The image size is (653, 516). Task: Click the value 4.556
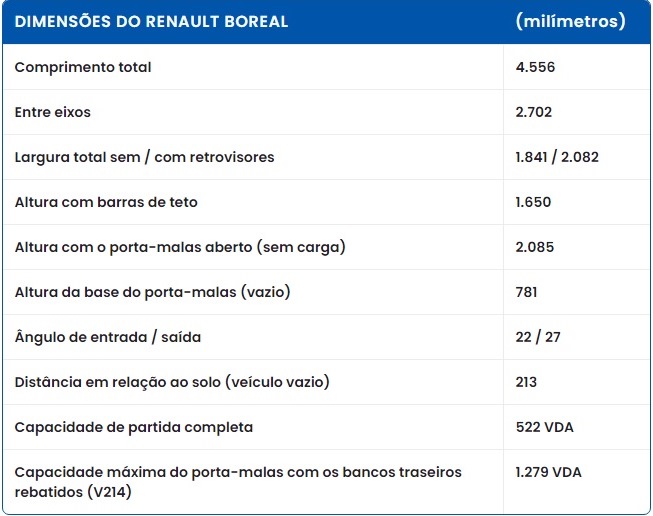pyautogui.click(x=535, y=67)
